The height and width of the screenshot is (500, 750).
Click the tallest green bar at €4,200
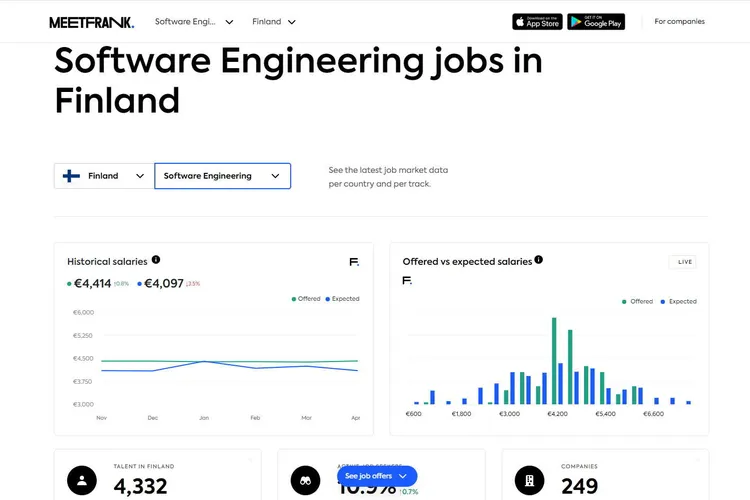554,360
